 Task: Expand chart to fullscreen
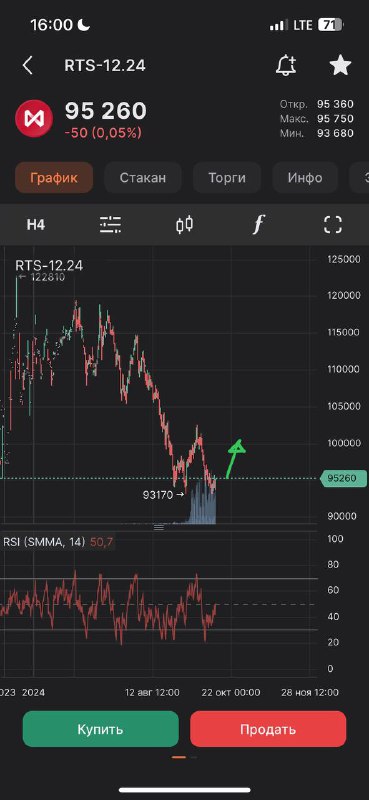click(333, 224)
